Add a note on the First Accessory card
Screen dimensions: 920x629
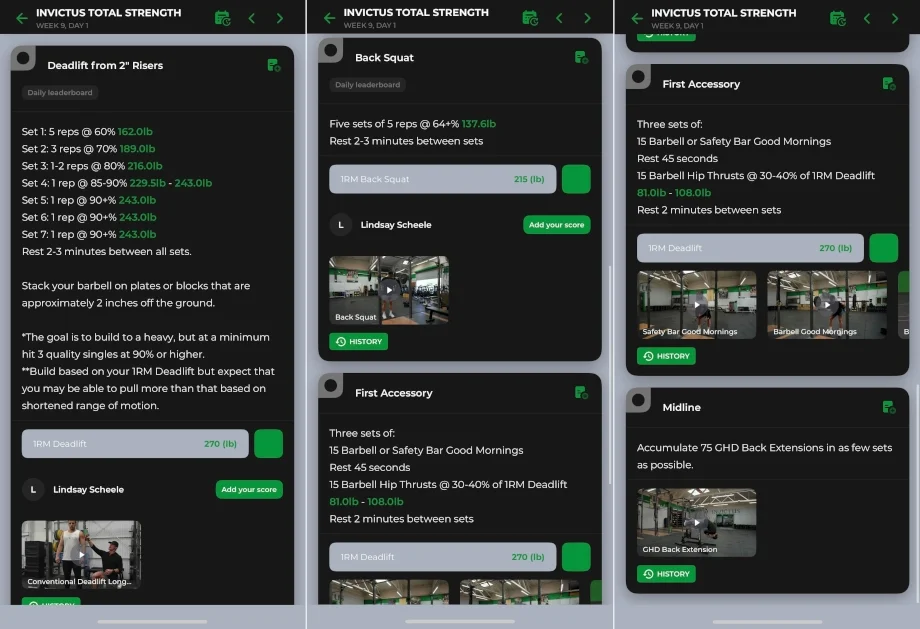(888, 84)
